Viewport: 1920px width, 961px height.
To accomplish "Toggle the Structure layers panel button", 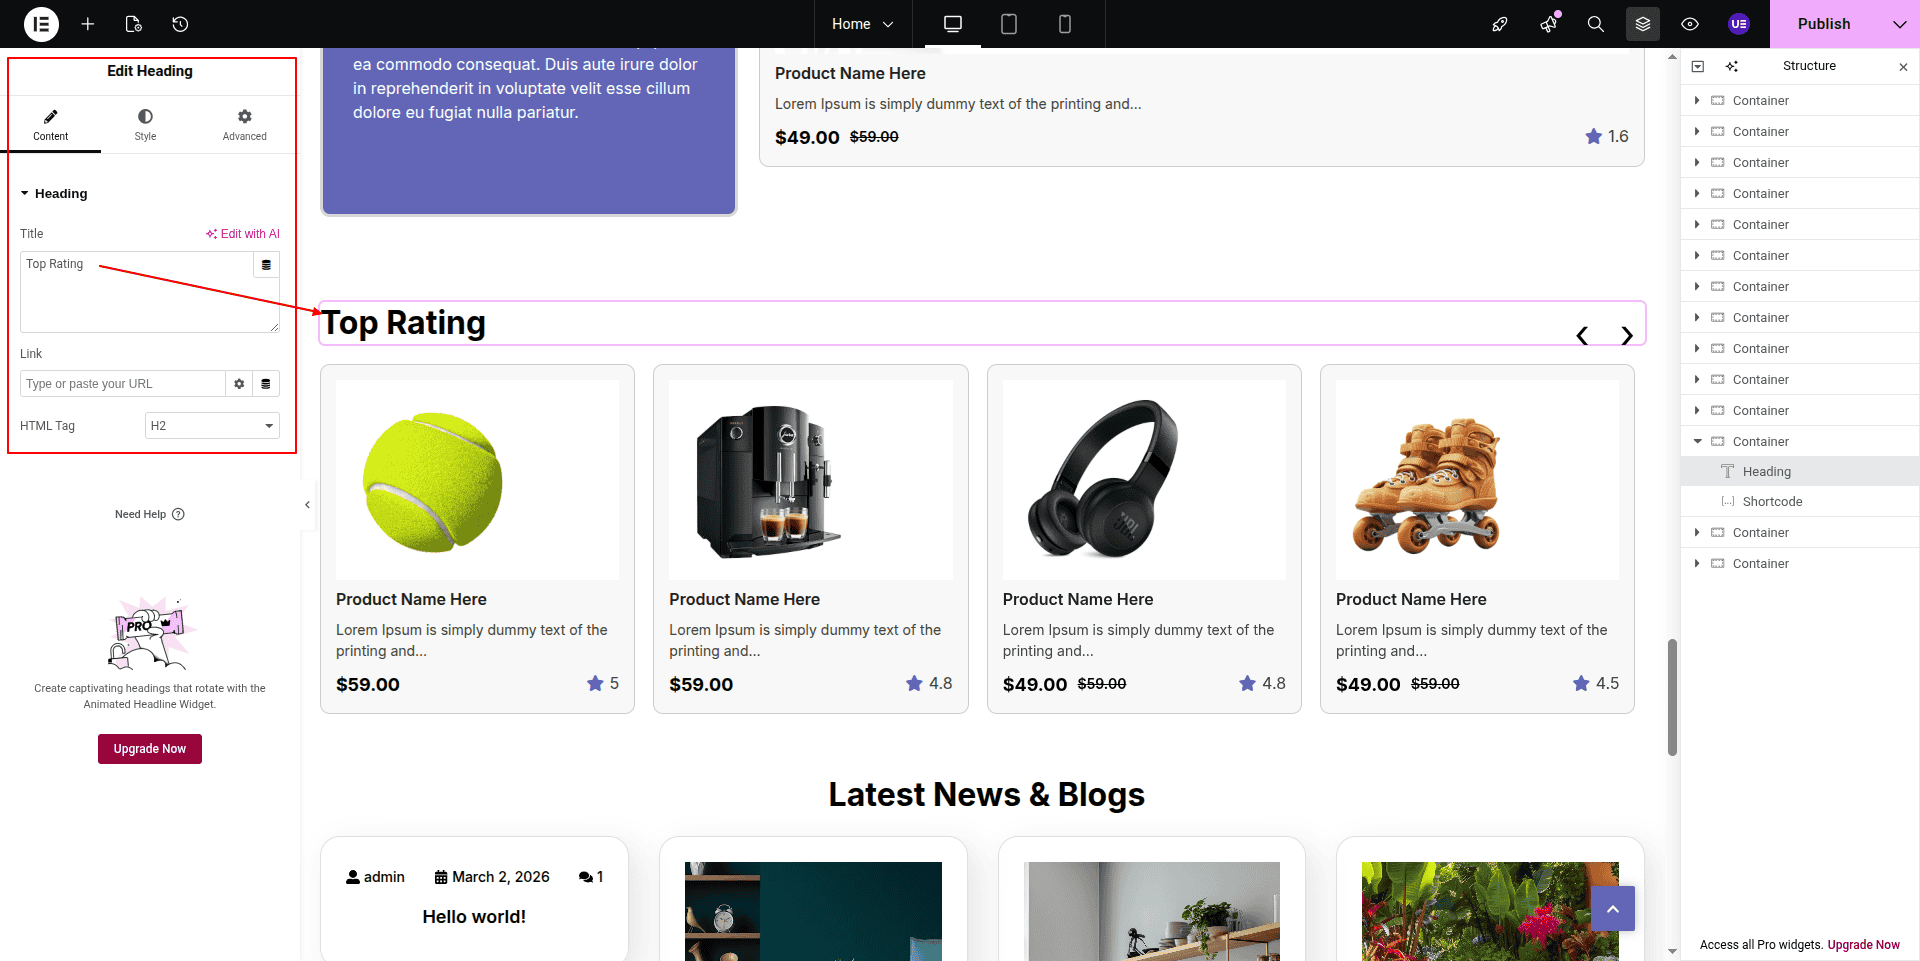I will point(1642,24).
